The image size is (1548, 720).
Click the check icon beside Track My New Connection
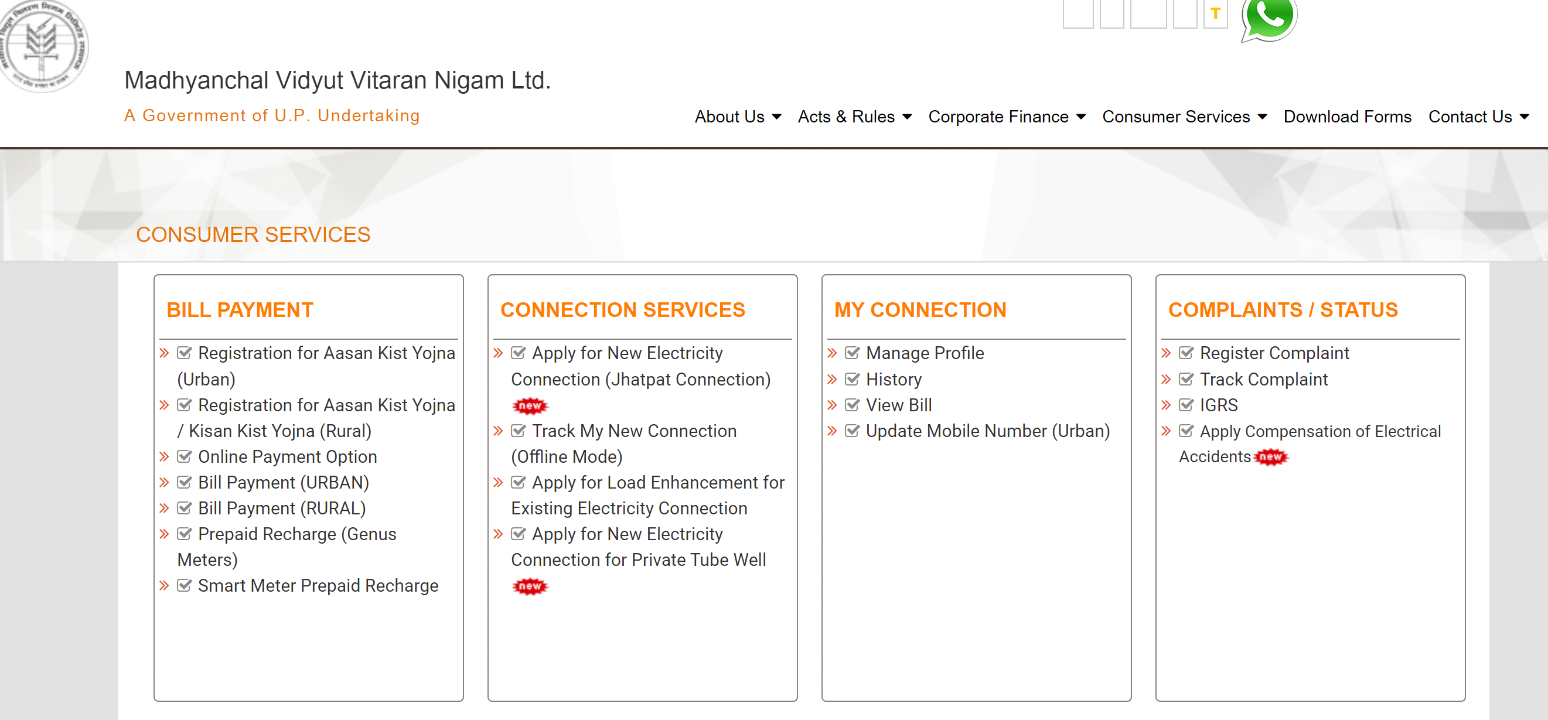[x=518, y=430]
